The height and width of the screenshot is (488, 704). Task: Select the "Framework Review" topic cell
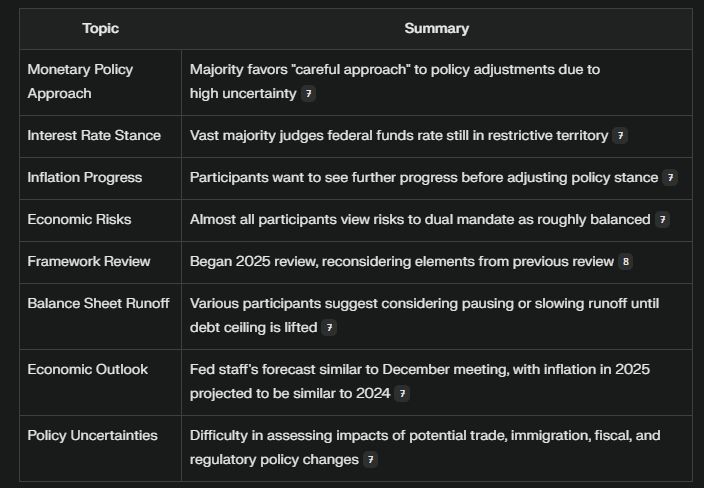[89, 262]
